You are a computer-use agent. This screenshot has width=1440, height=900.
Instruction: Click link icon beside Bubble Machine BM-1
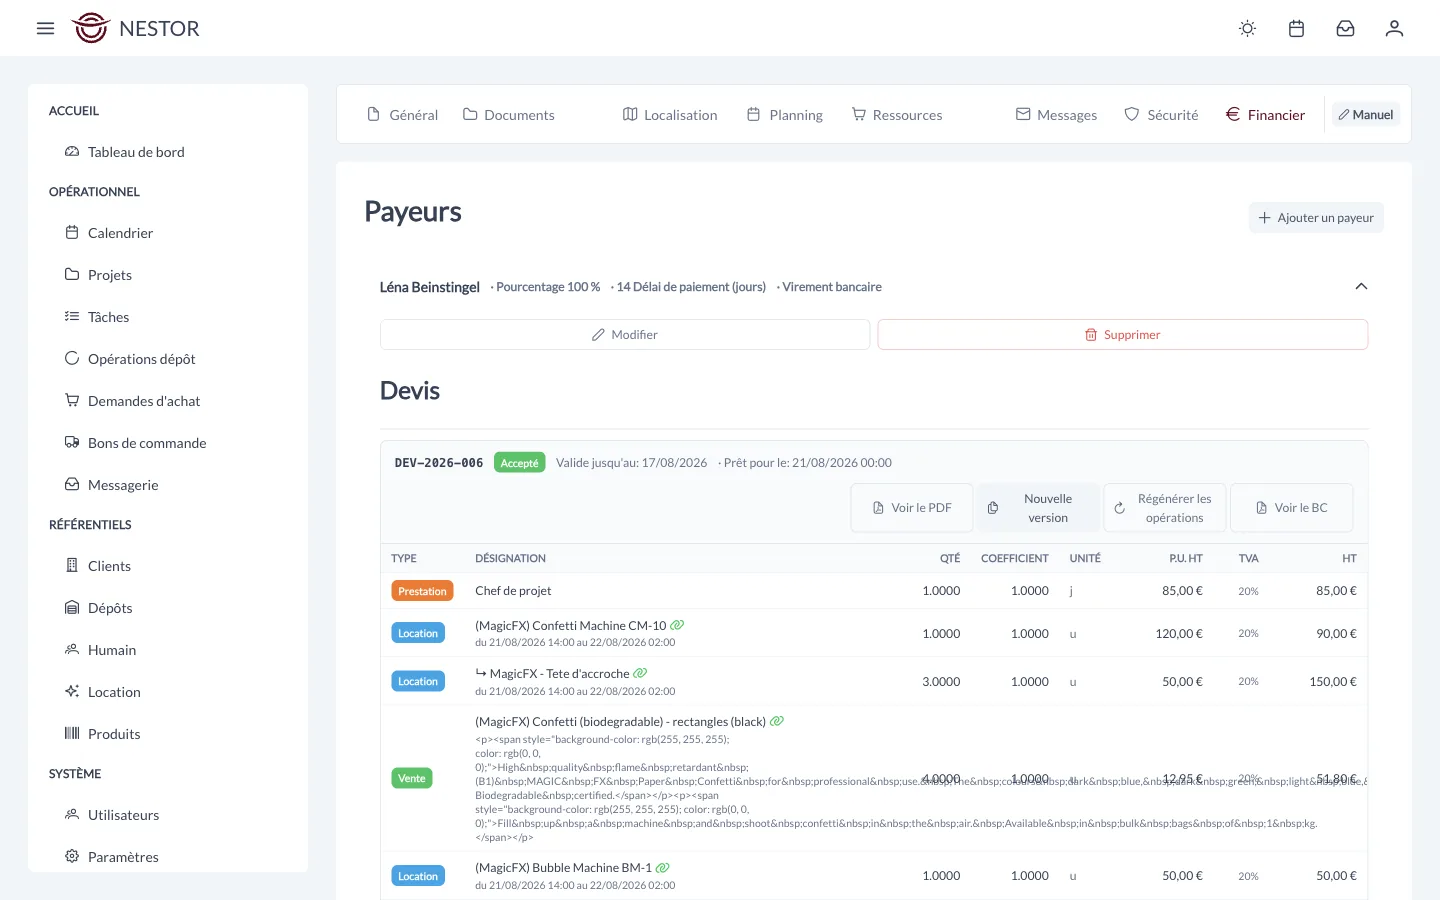tap(662, 867)
